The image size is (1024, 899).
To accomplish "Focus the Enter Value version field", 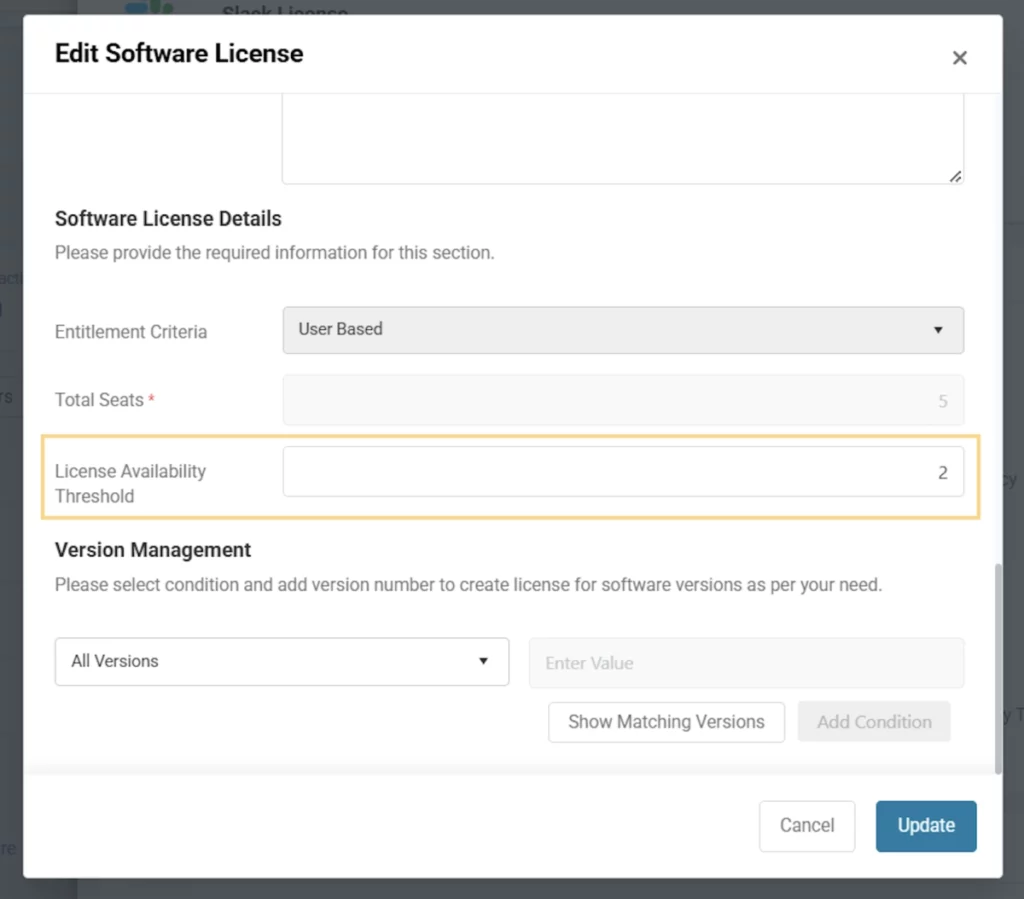I will coord(746,662).
